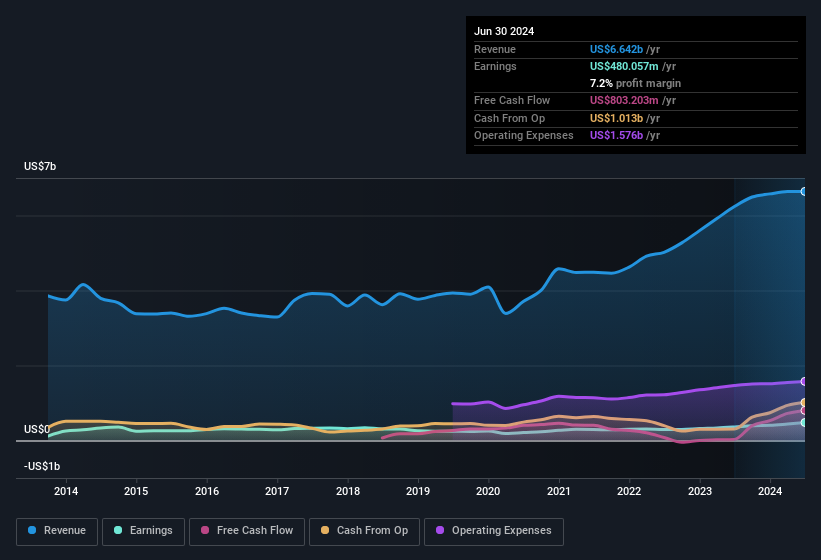Click the US$1.576b operating expenses value
Screen dimensions: 821x560
[616, 136]
